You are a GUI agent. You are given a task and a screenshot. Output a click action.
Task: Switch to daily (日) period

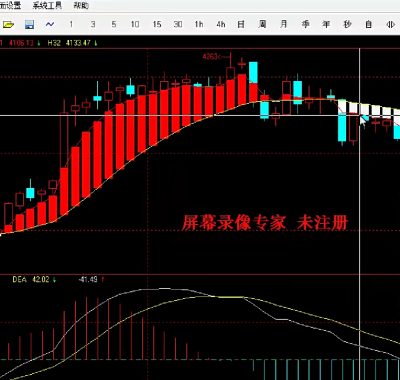(x=241, y=24)
